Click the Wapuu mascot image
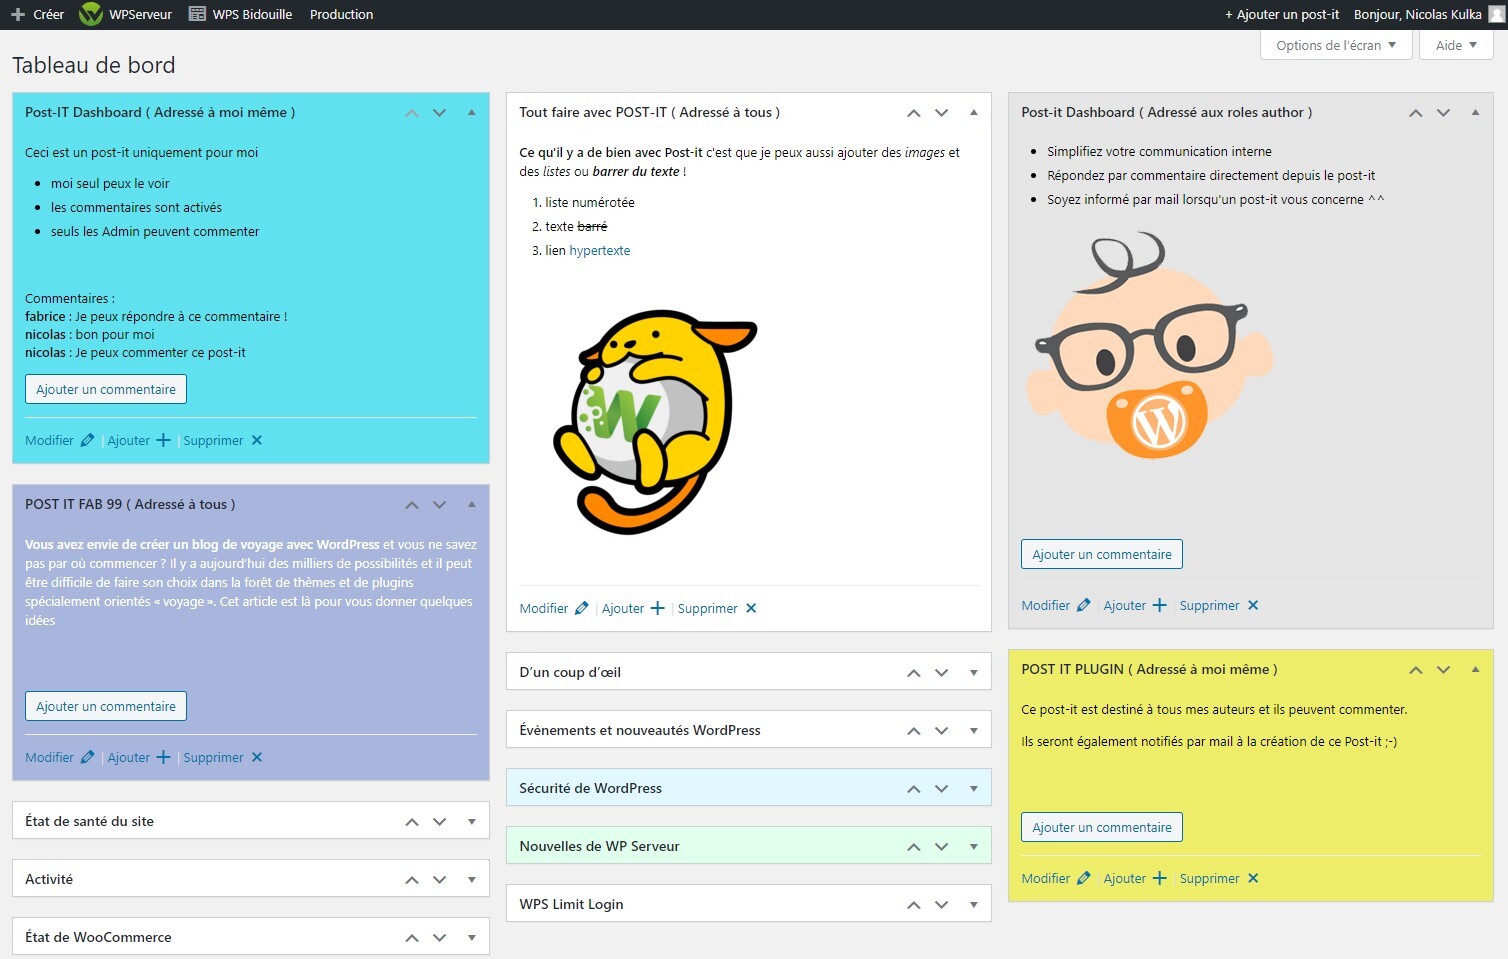Image resolution: width=1508 pixels, height=959 pixels. point(655,421)
